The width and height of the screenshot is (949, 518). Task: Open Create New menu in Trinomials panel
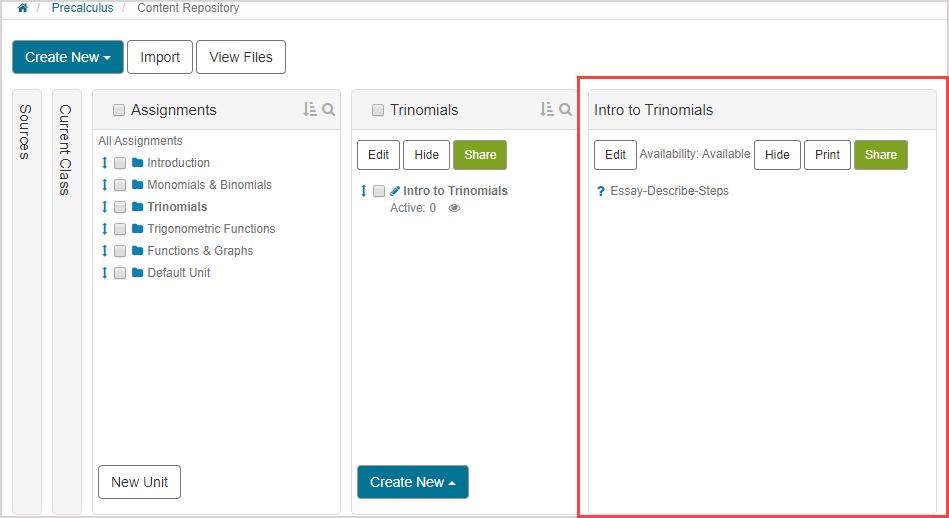412,482
